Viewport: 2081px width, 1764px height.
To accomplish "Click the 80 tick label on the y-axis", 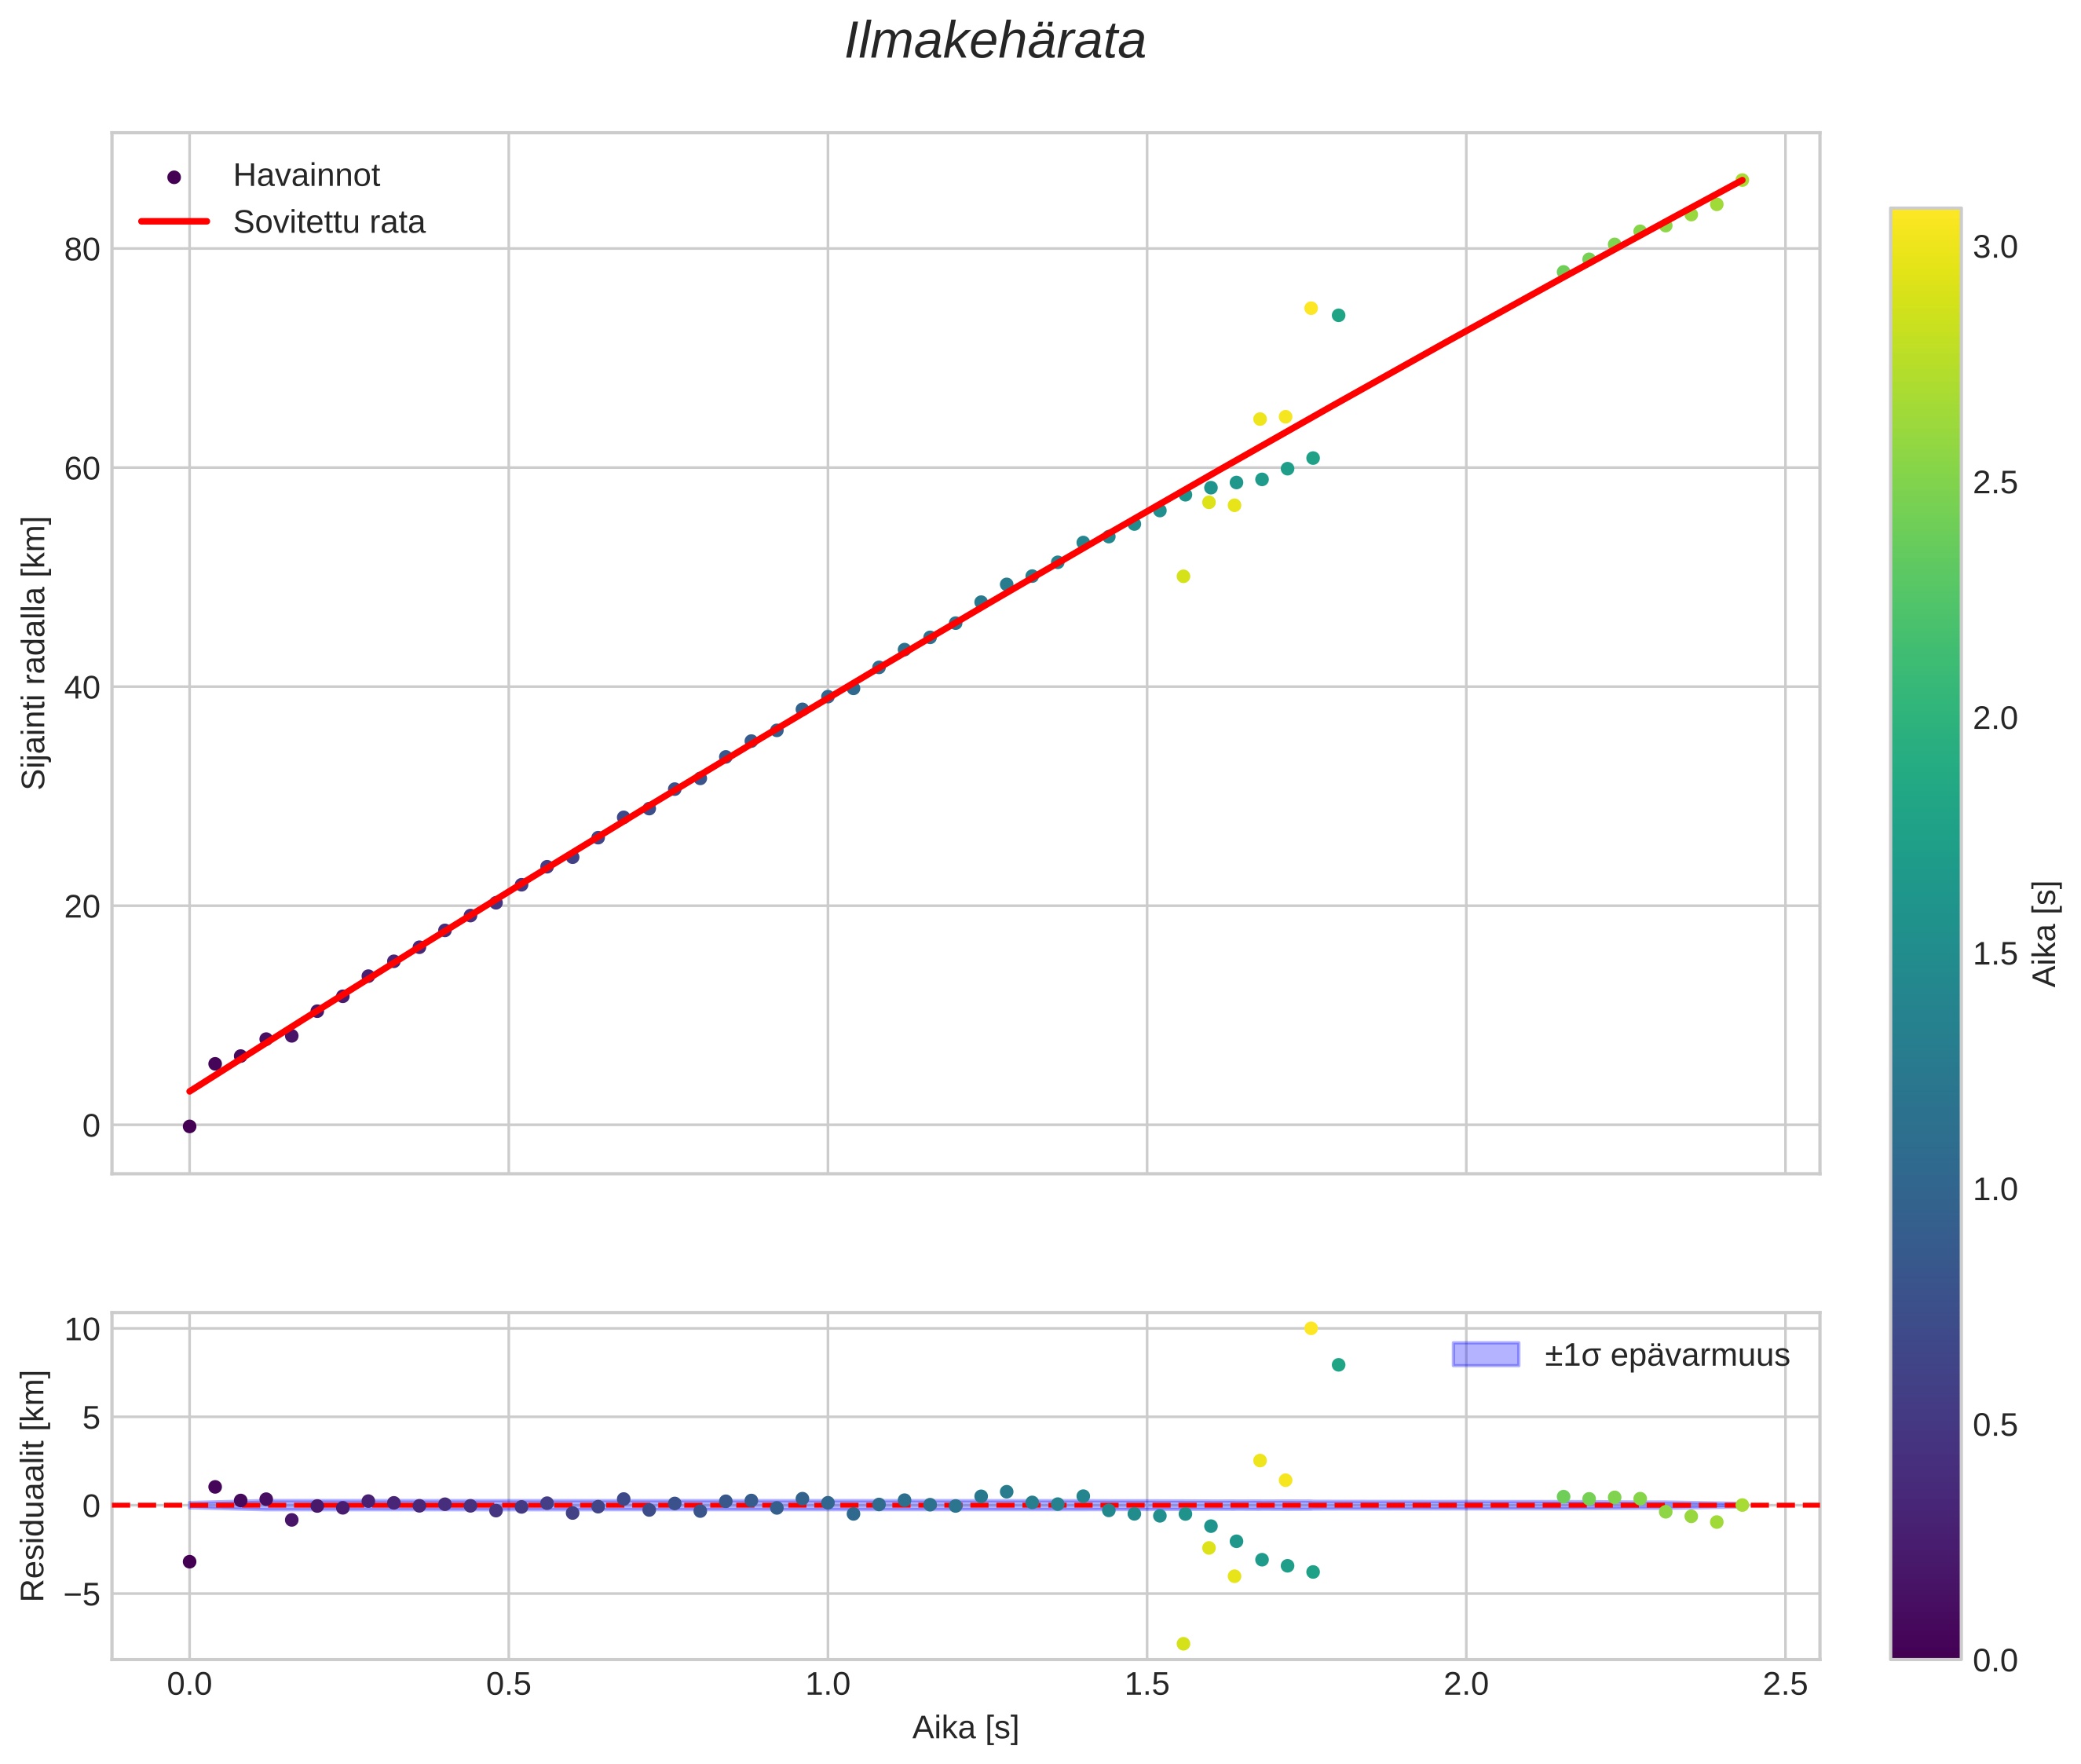I will [82, 249].
